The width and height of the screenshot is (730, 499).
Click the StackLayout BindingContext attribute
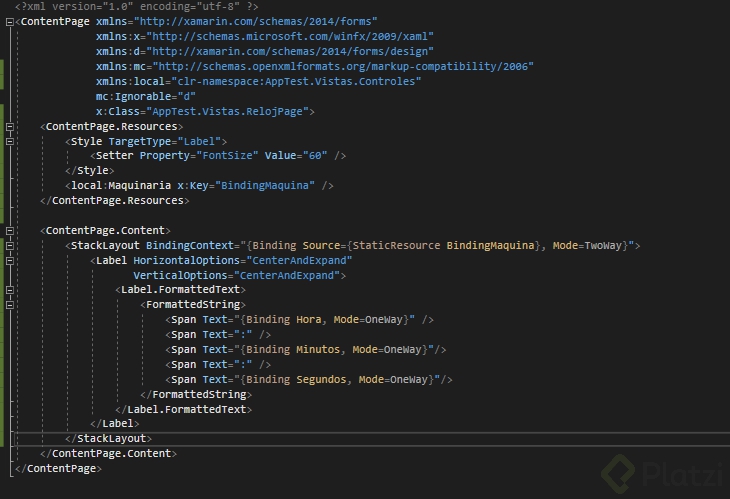point(190,245)
